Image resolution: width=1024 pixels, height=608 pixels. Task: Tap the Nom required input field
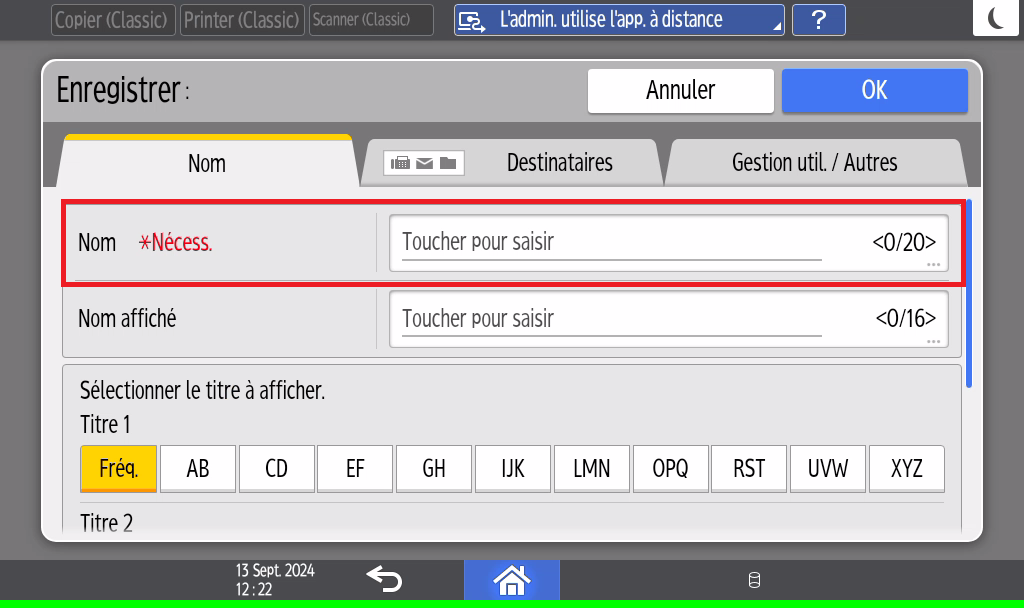click(668, 243)
